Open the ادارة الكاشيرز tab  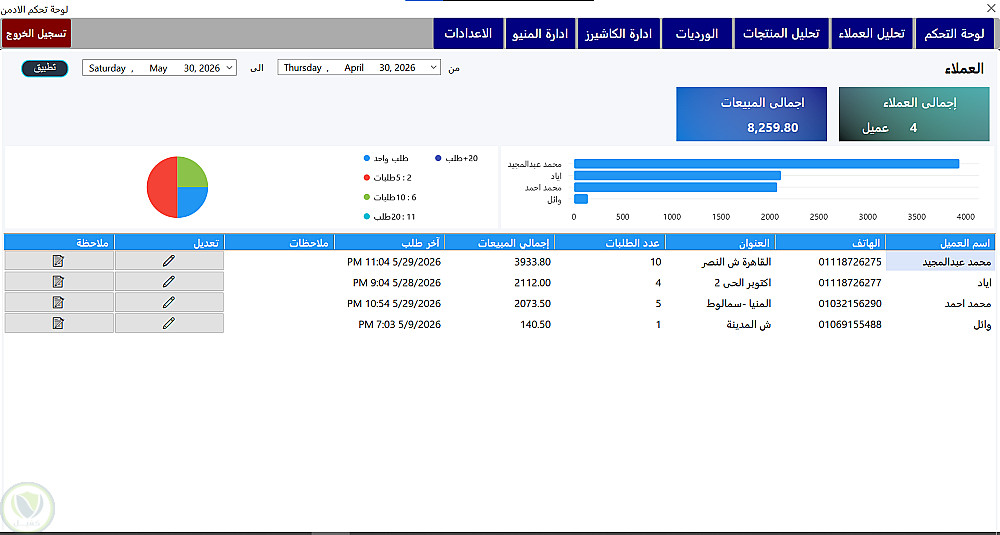click(x=619, y=34)
